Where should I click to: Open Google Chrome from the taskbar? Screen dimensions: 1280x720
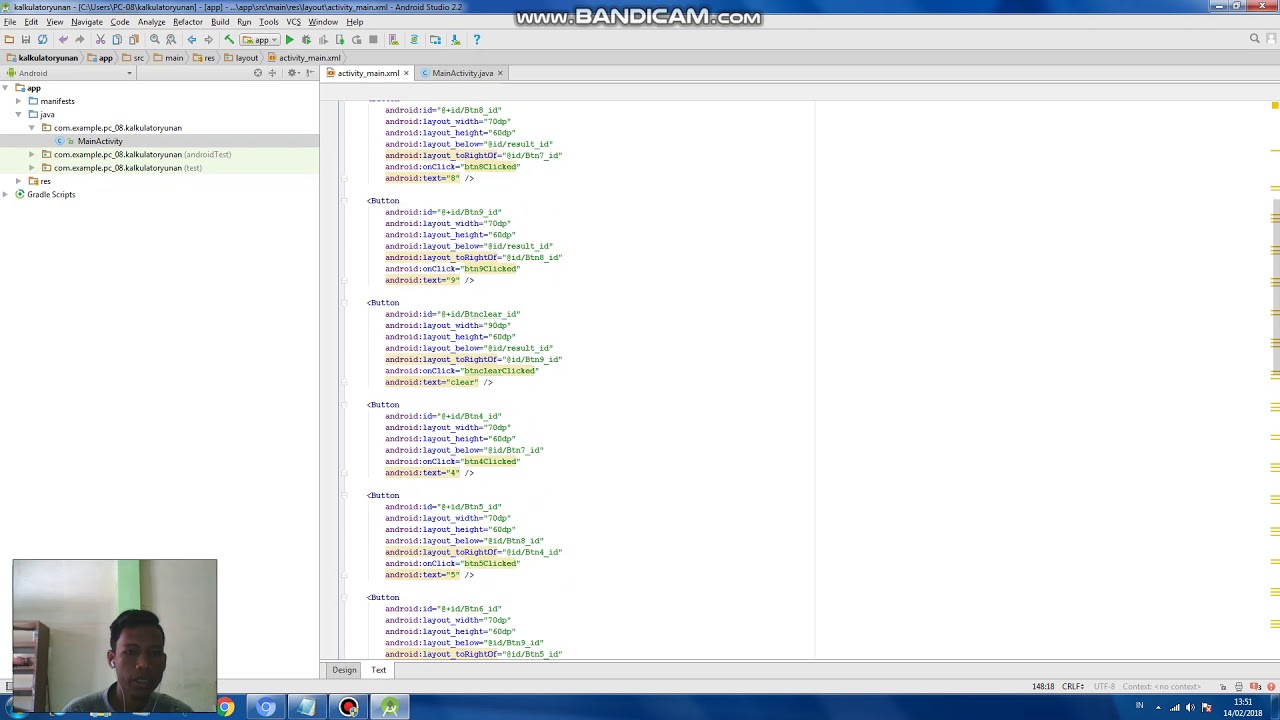coord(225,708)
